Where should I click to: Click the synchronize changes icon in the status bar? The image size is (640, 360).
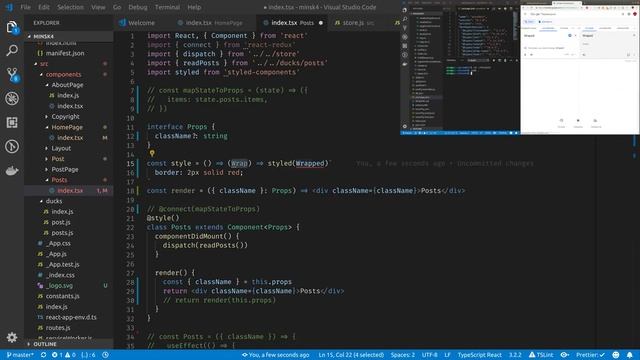43,355
